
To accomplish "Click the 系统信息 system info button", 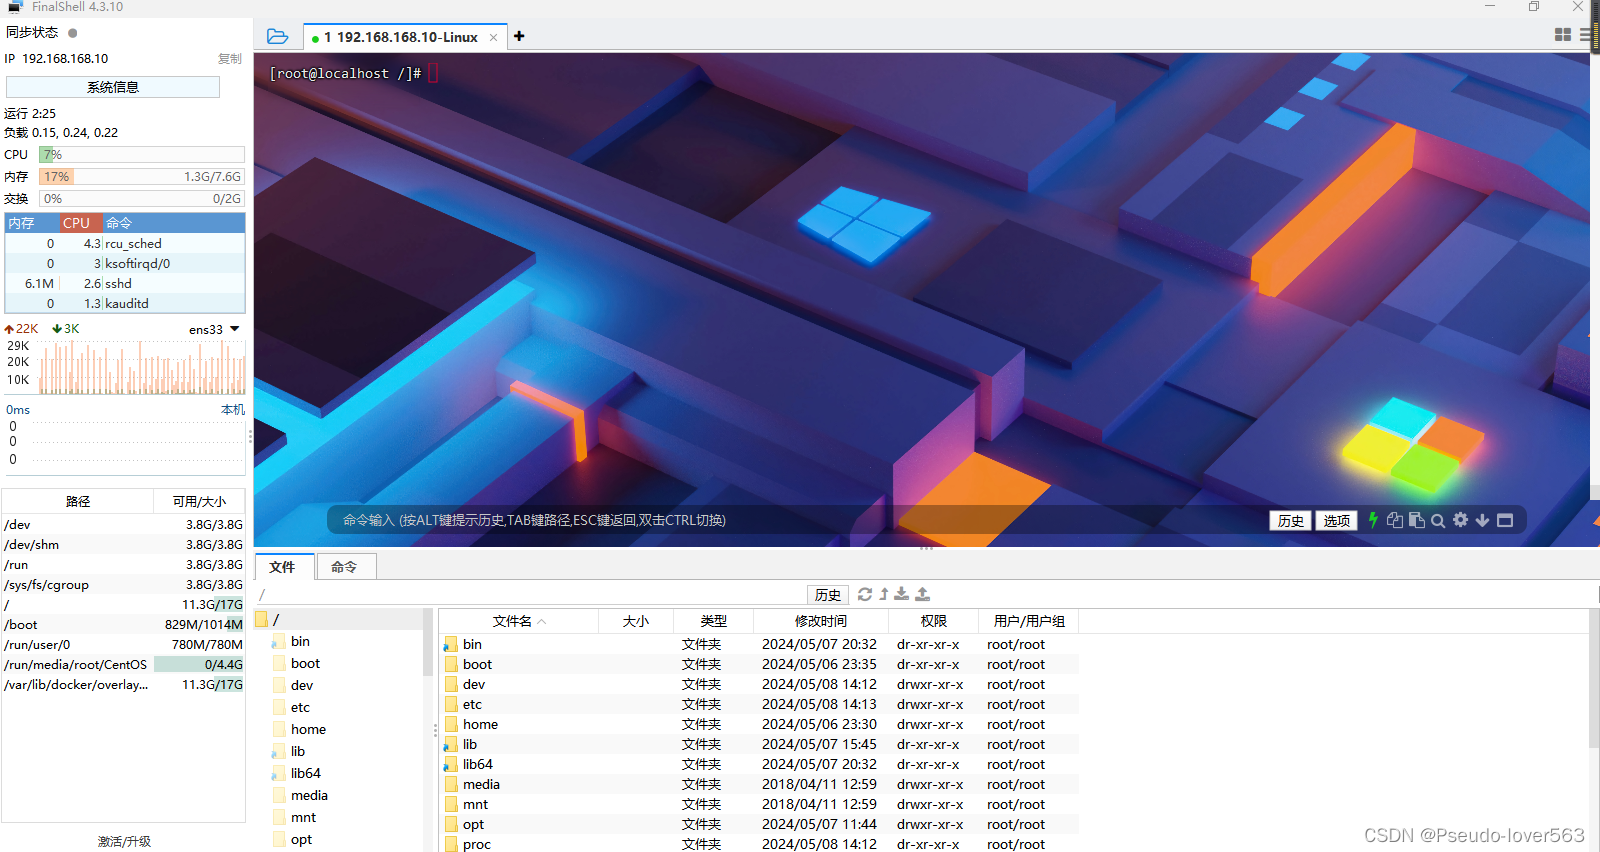I will point(113,87).
